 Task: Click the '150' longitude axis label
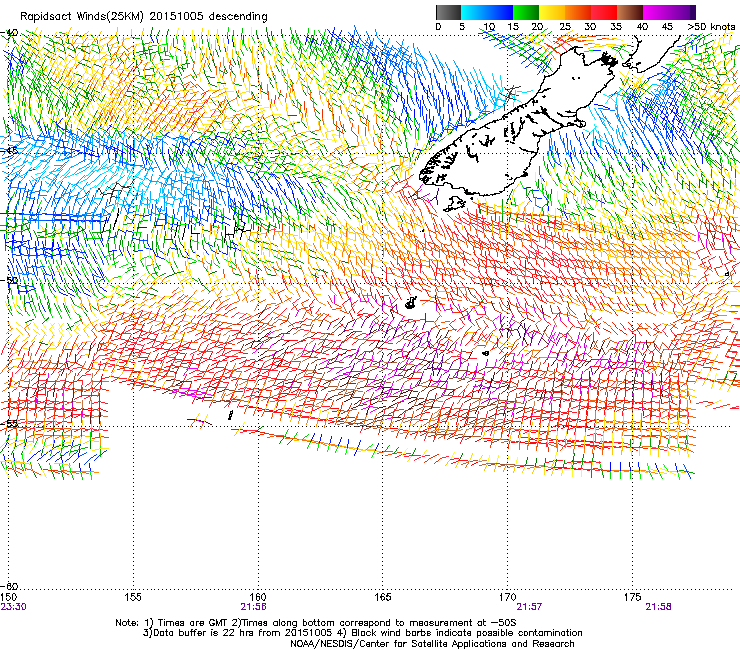pyautogui.click(x=8, y=597)
